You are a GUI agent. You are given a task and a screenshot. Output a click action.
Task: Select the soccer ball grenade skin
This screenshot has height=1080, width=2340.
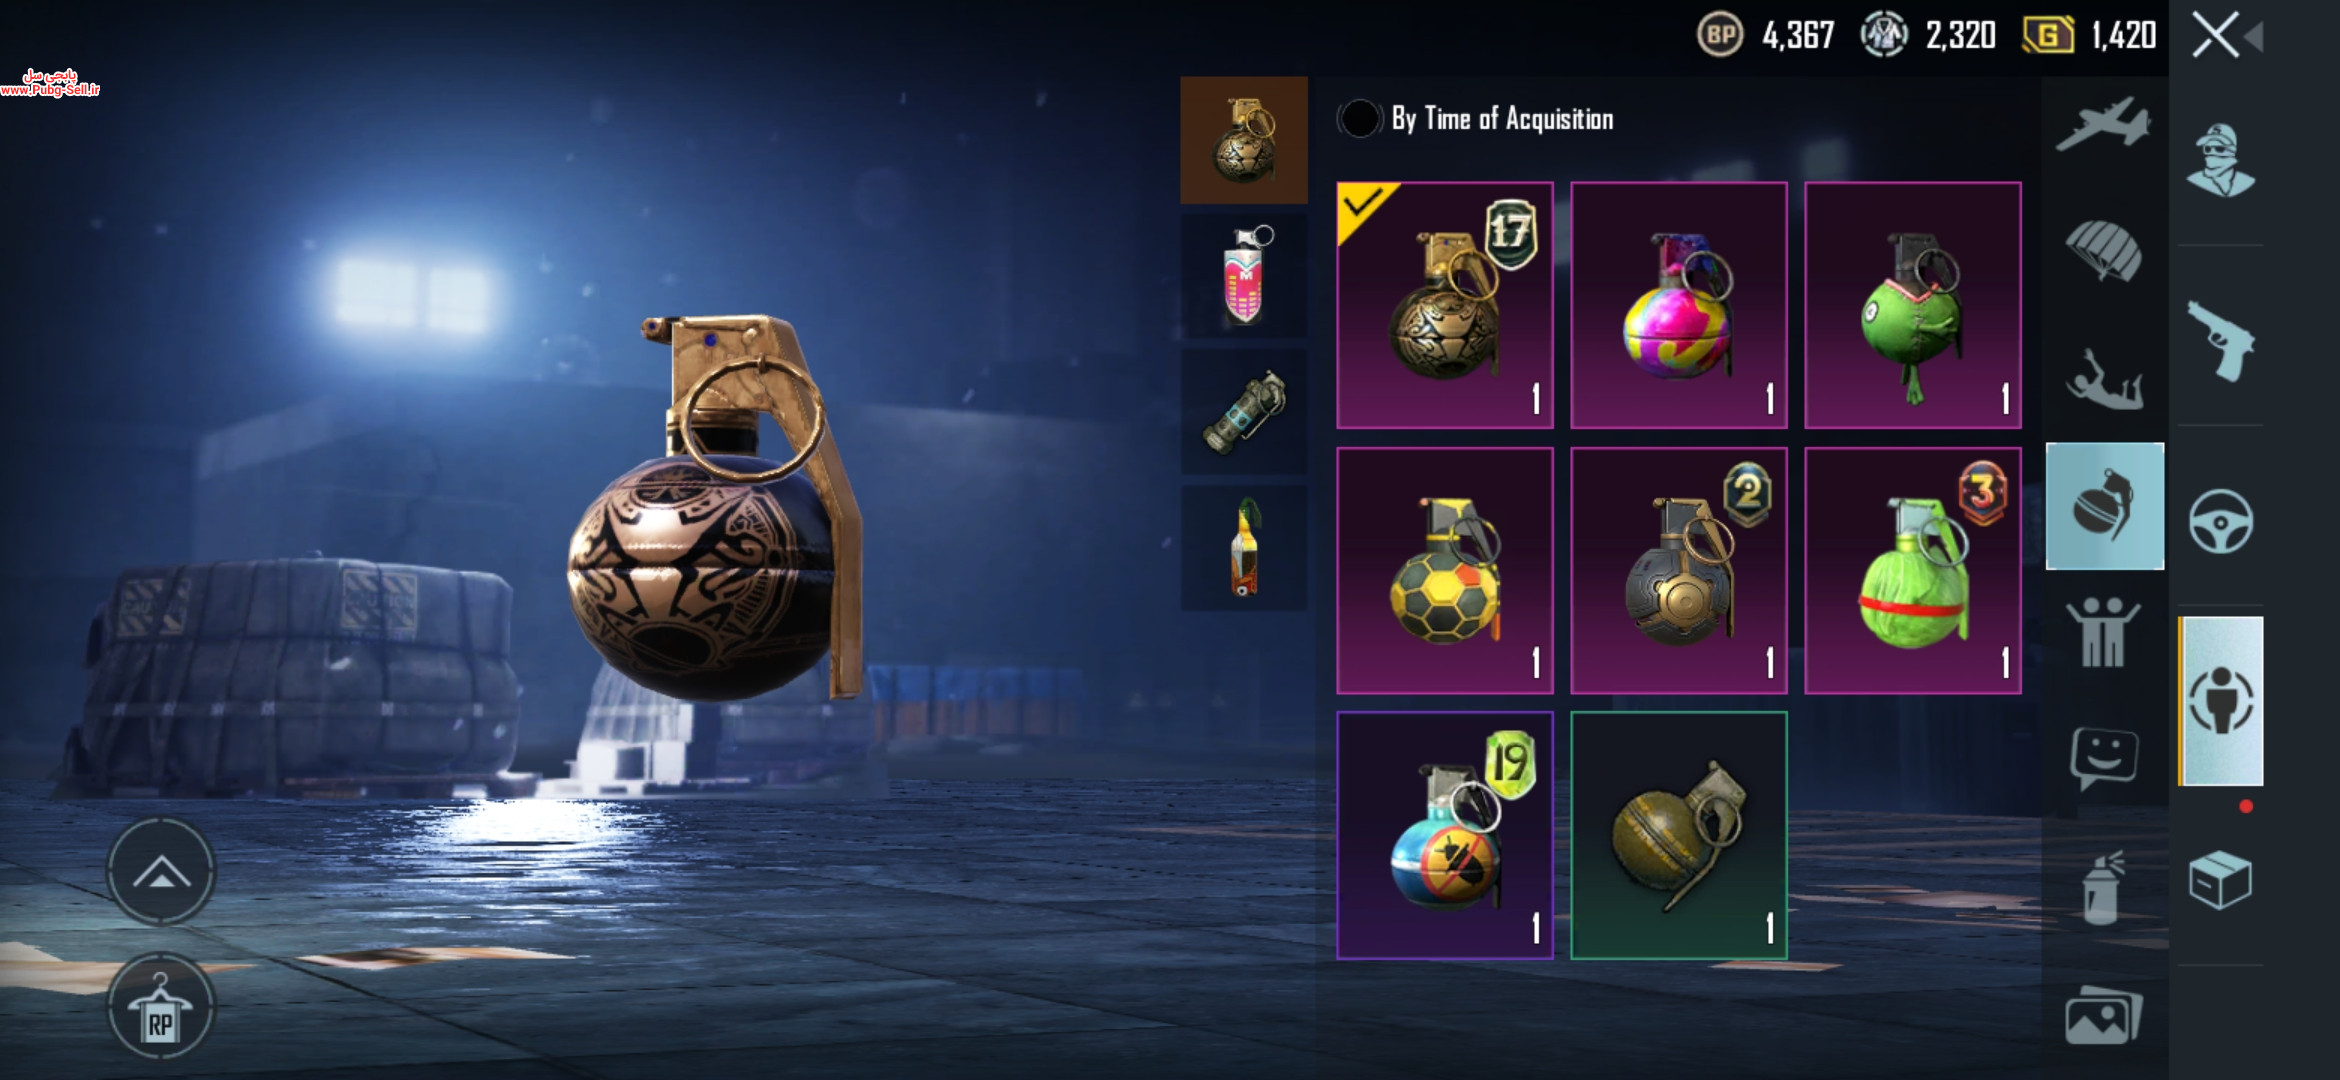[1445, 570]
